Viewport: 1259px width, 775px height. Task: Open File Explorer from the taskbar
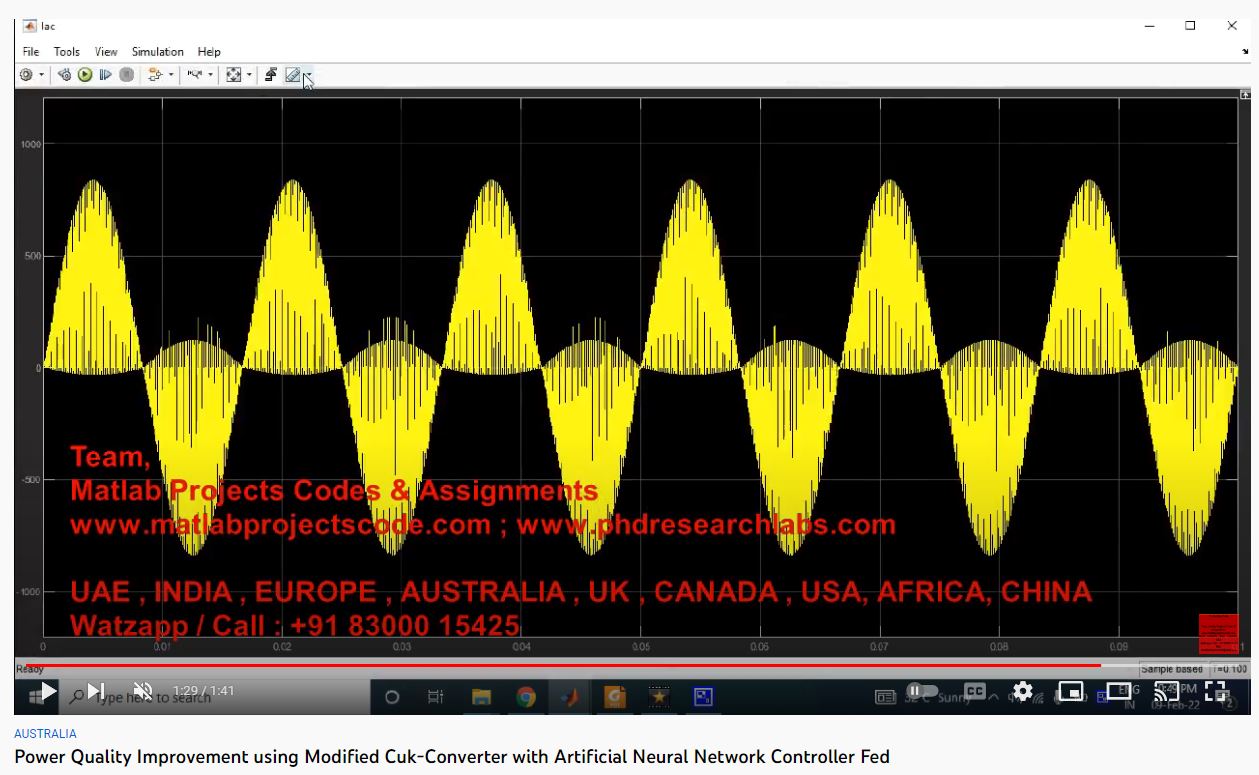481,697
